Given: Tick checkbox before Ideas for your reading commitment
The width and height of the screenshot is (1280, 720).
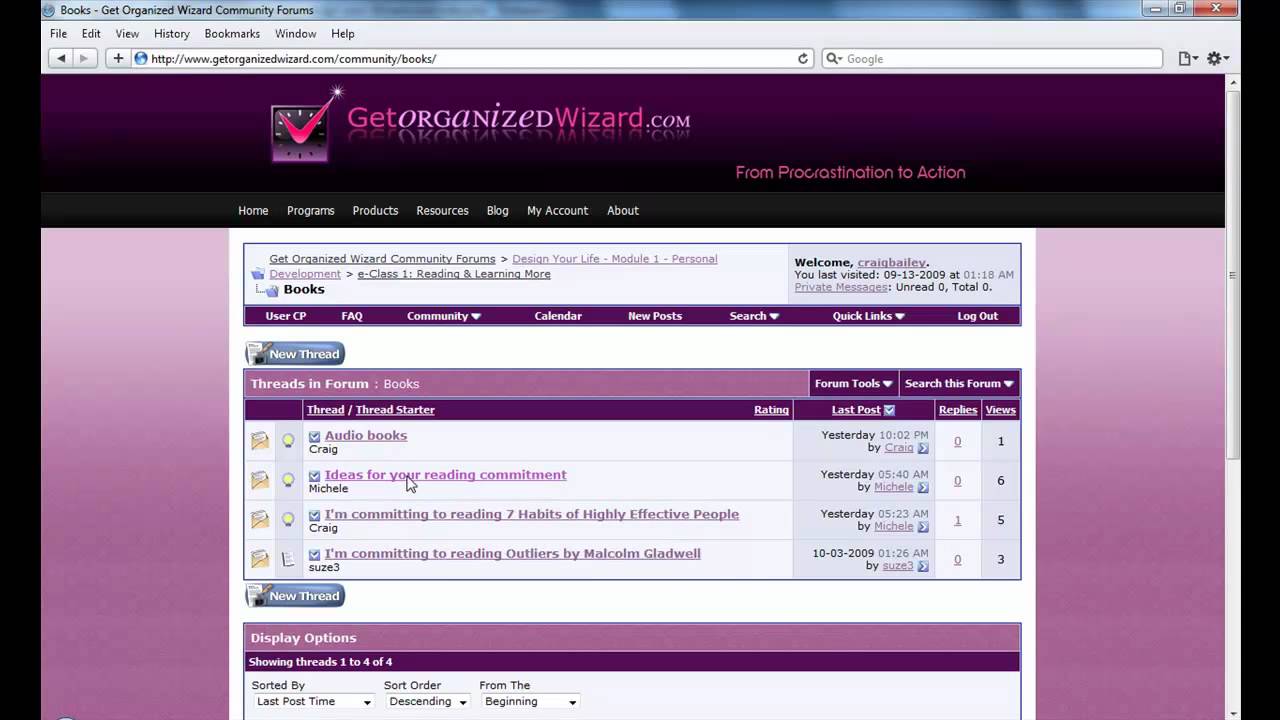Looking at the screenshot, I should coord(315,476).
